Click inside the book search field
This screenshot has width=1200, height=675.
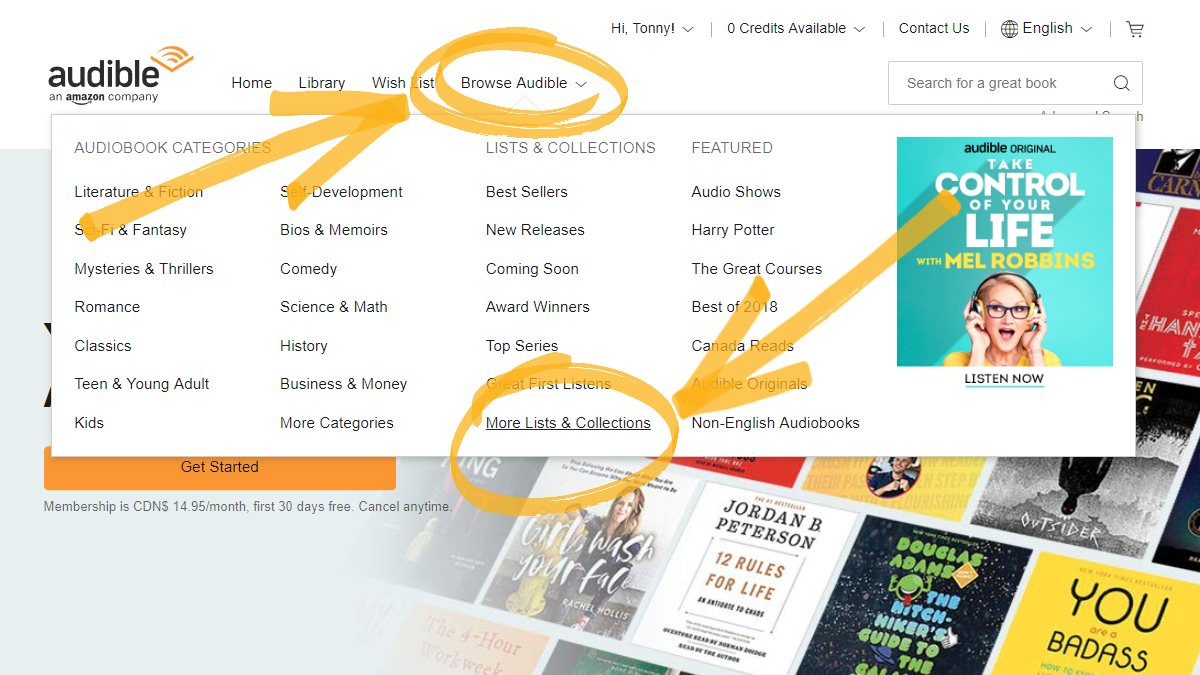coord(1000,83)
